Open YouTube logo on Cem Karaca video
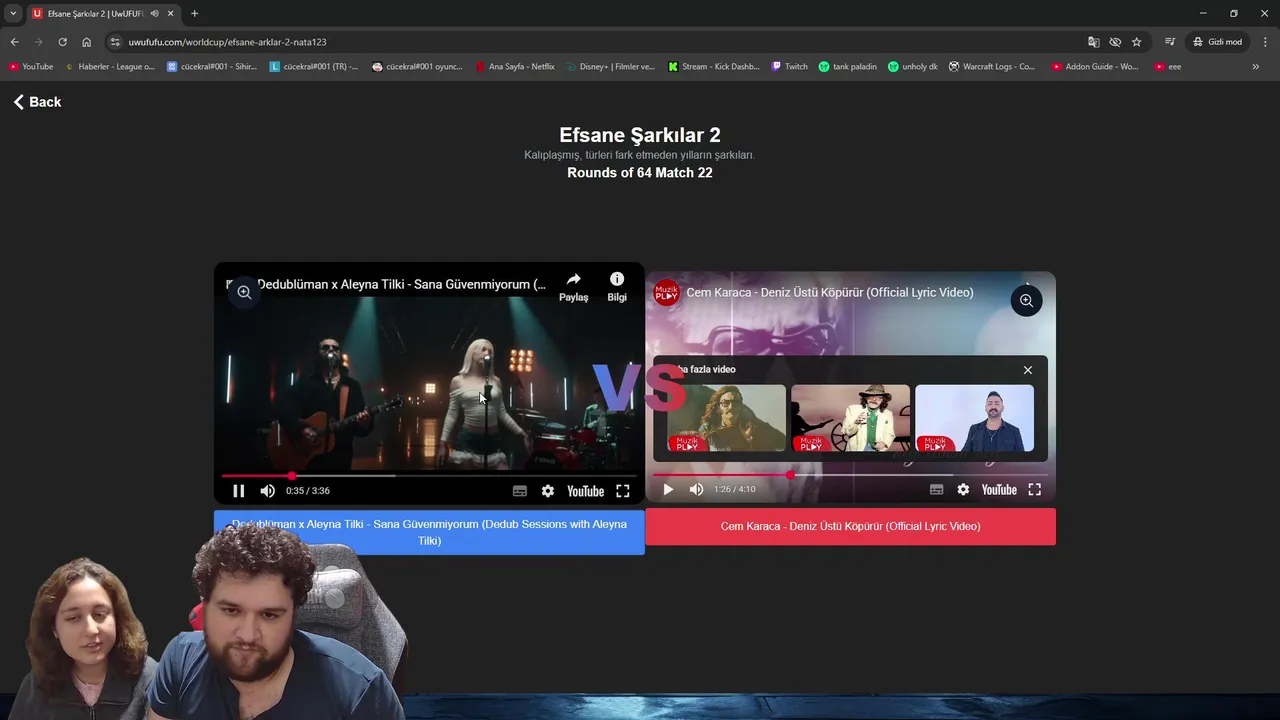Image resolution: width=1280 pixels, height=720 pixels. pos(999,490)
